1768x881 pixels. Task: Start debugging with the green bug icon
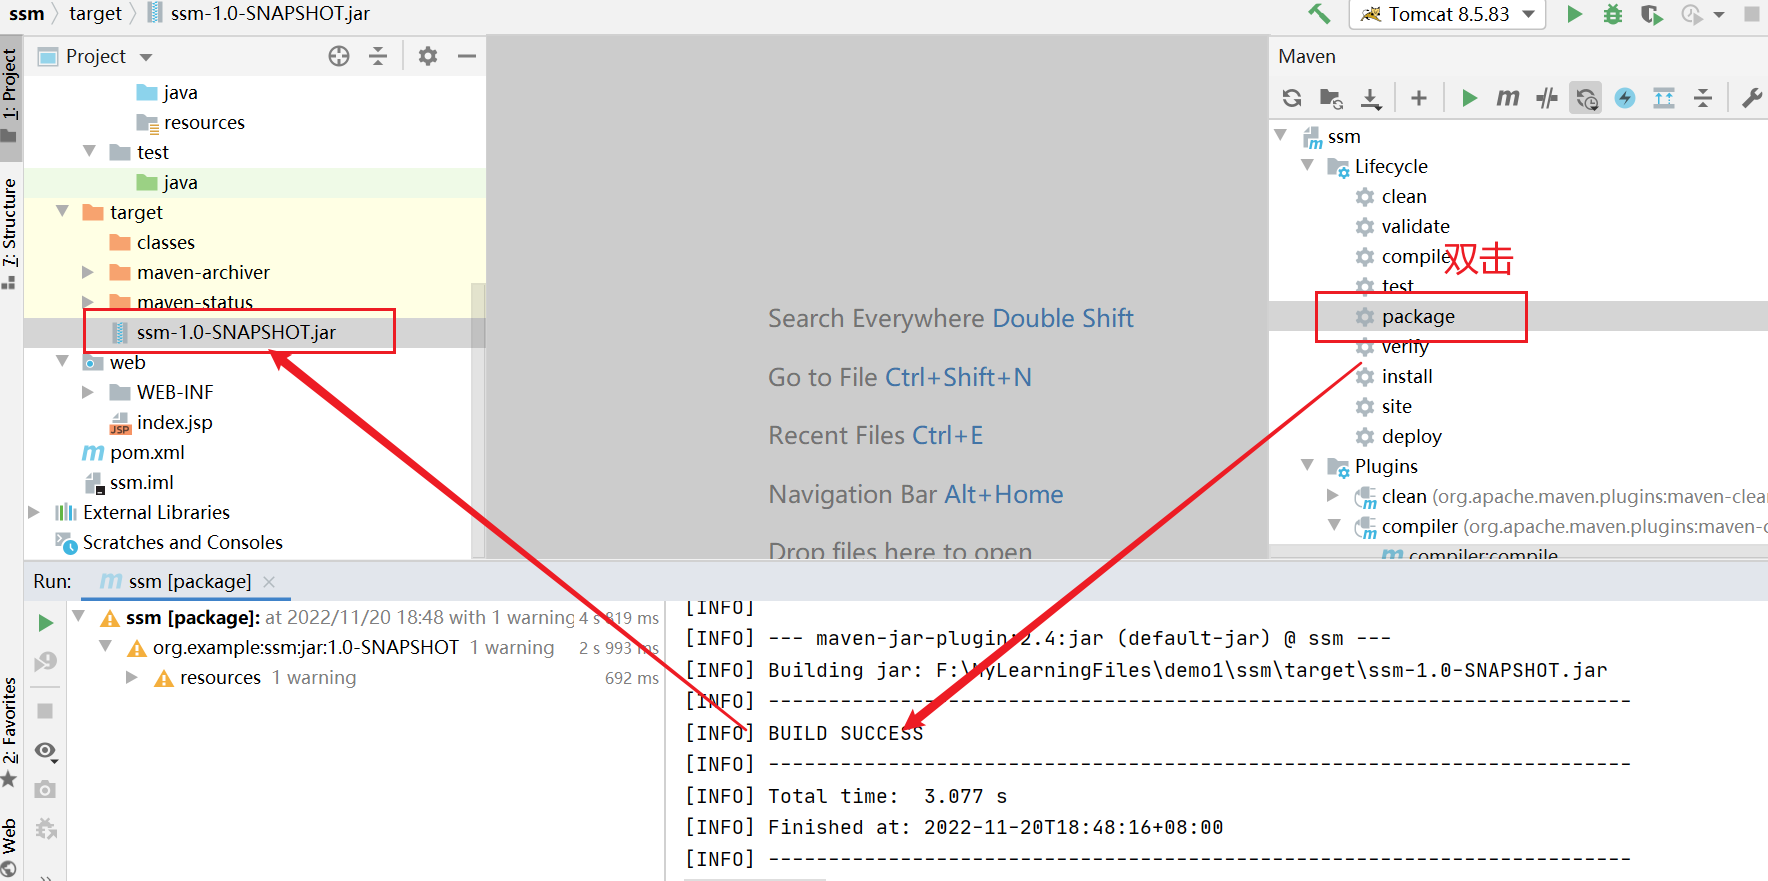click(x=1613, y=14)
